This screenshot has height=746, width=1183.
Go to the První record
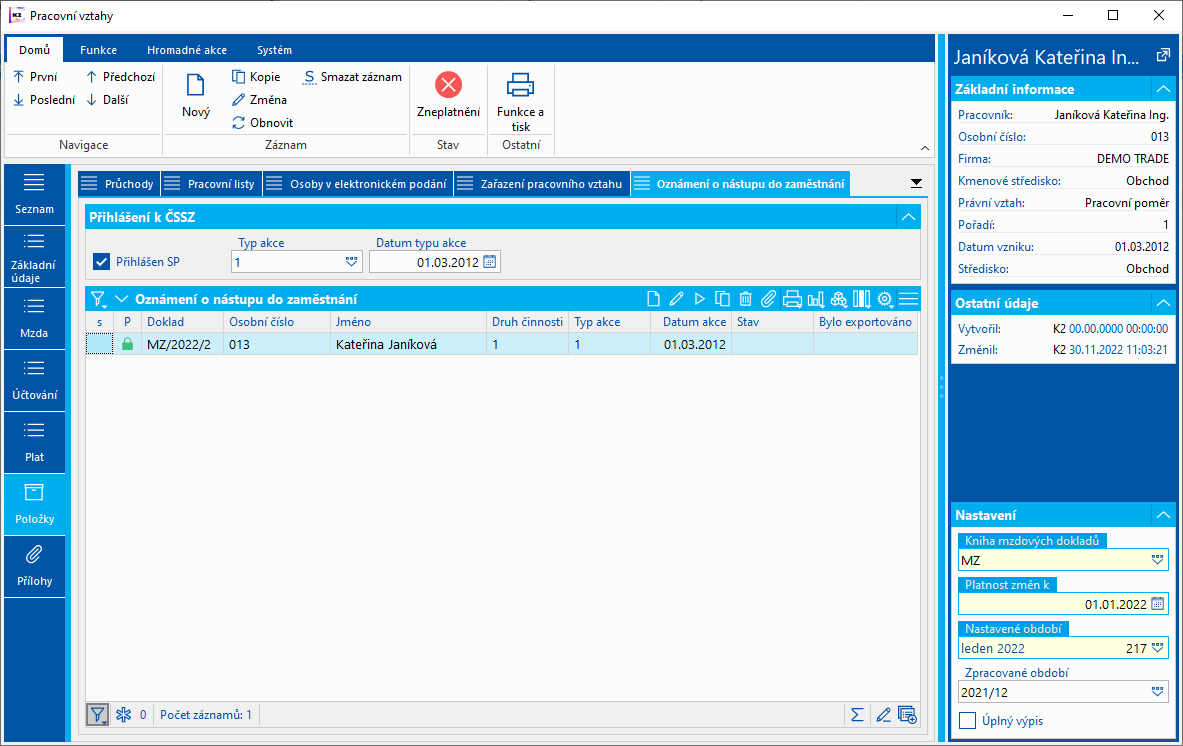[x=35, y=77]
